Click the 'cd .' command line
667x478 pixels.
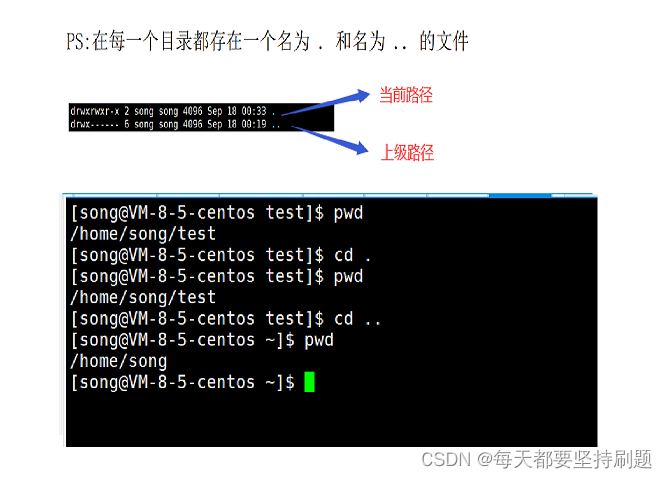(220, 255)
